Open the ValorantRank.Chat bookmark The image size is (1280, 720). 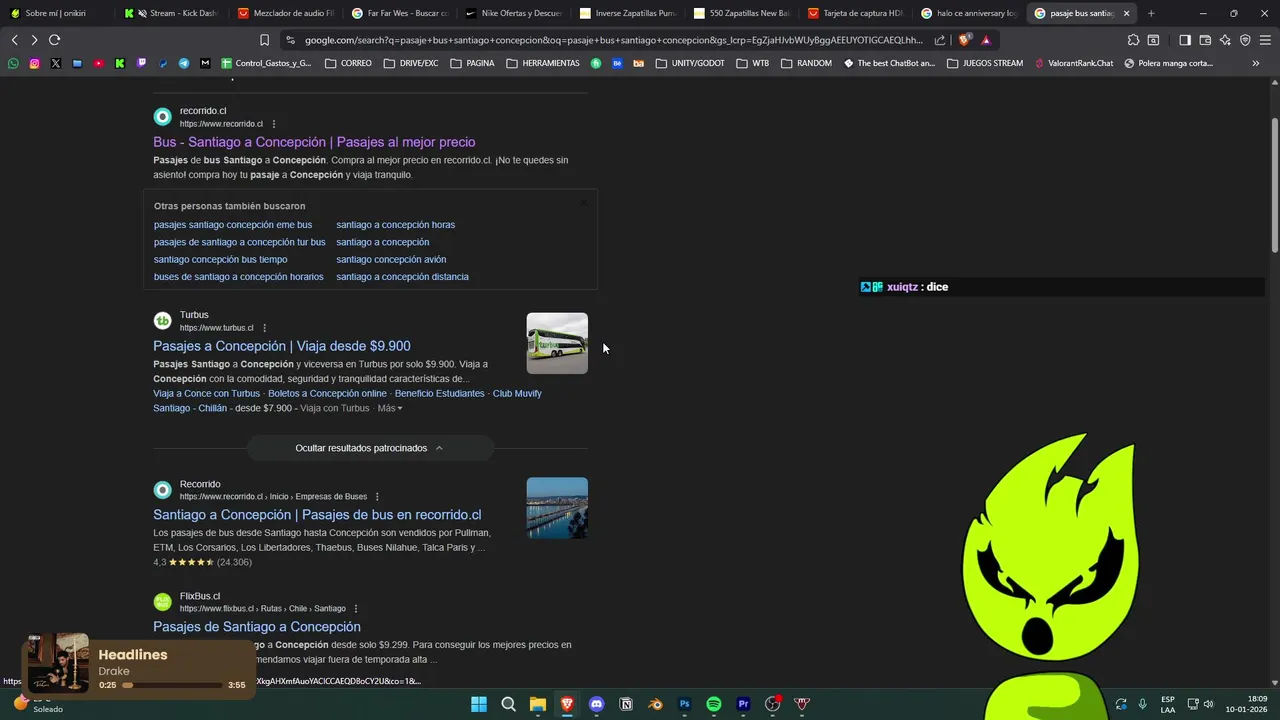(1074, 63)
